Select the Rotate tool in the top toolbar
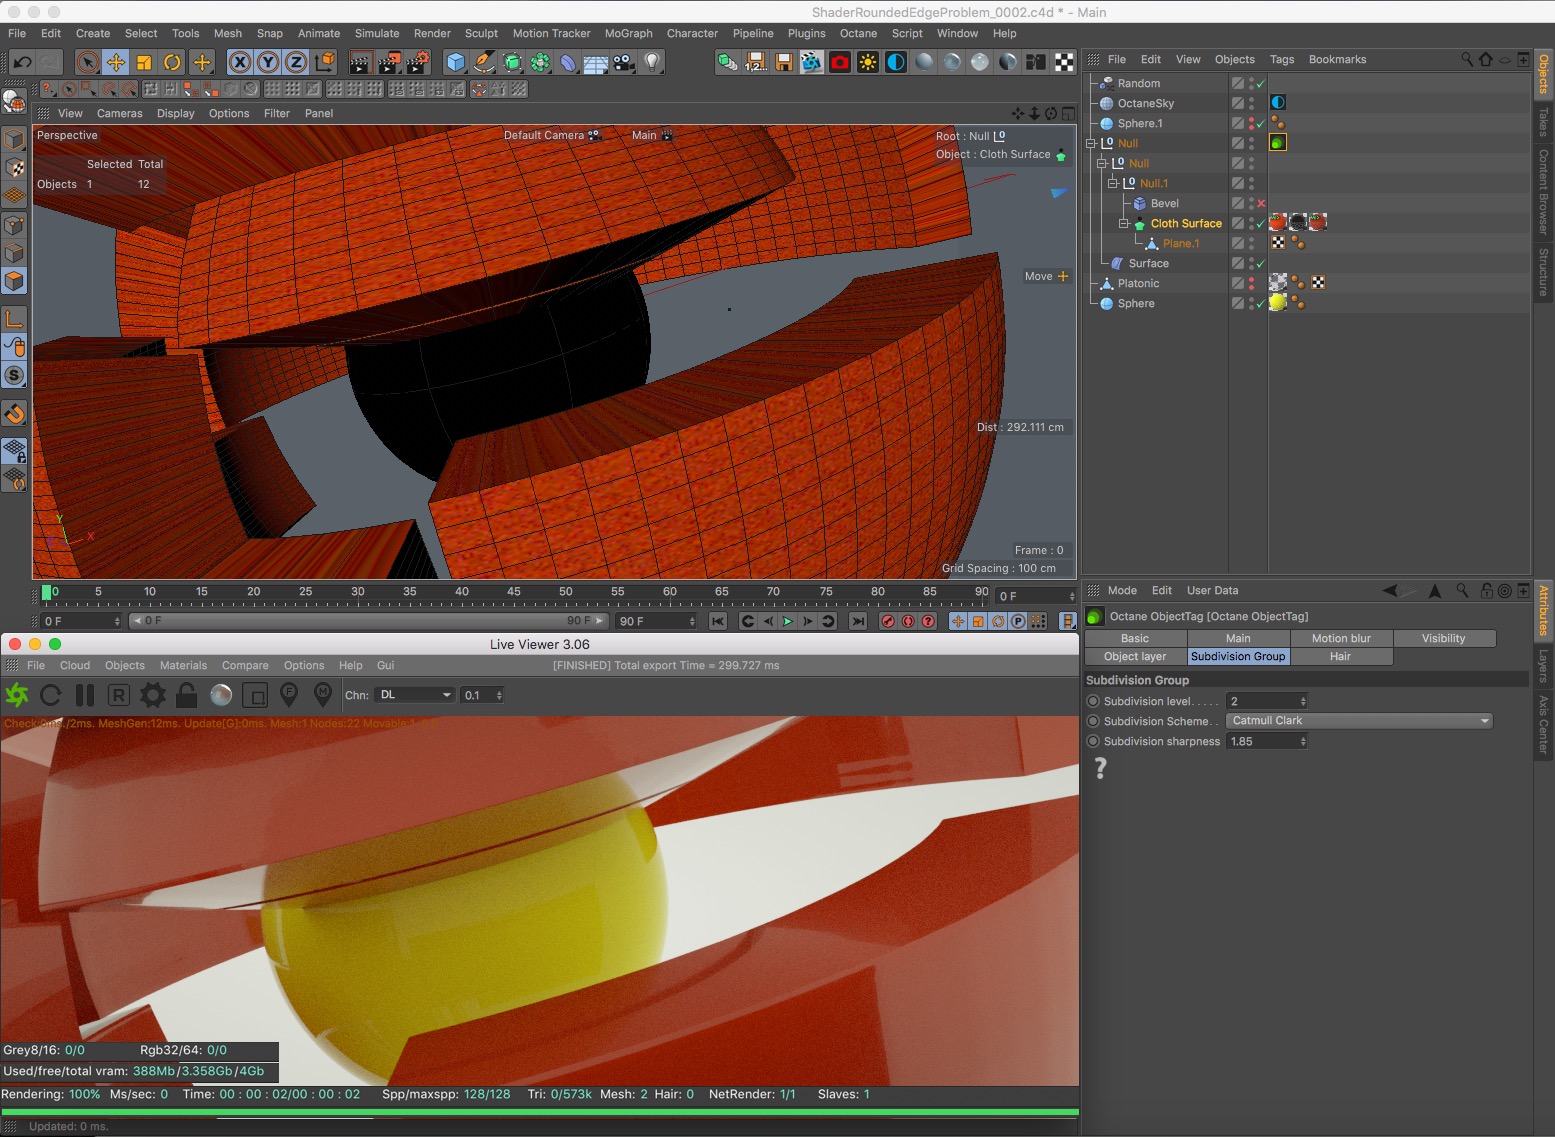This screenshot has height=1137, width=1555. [172, 62]
